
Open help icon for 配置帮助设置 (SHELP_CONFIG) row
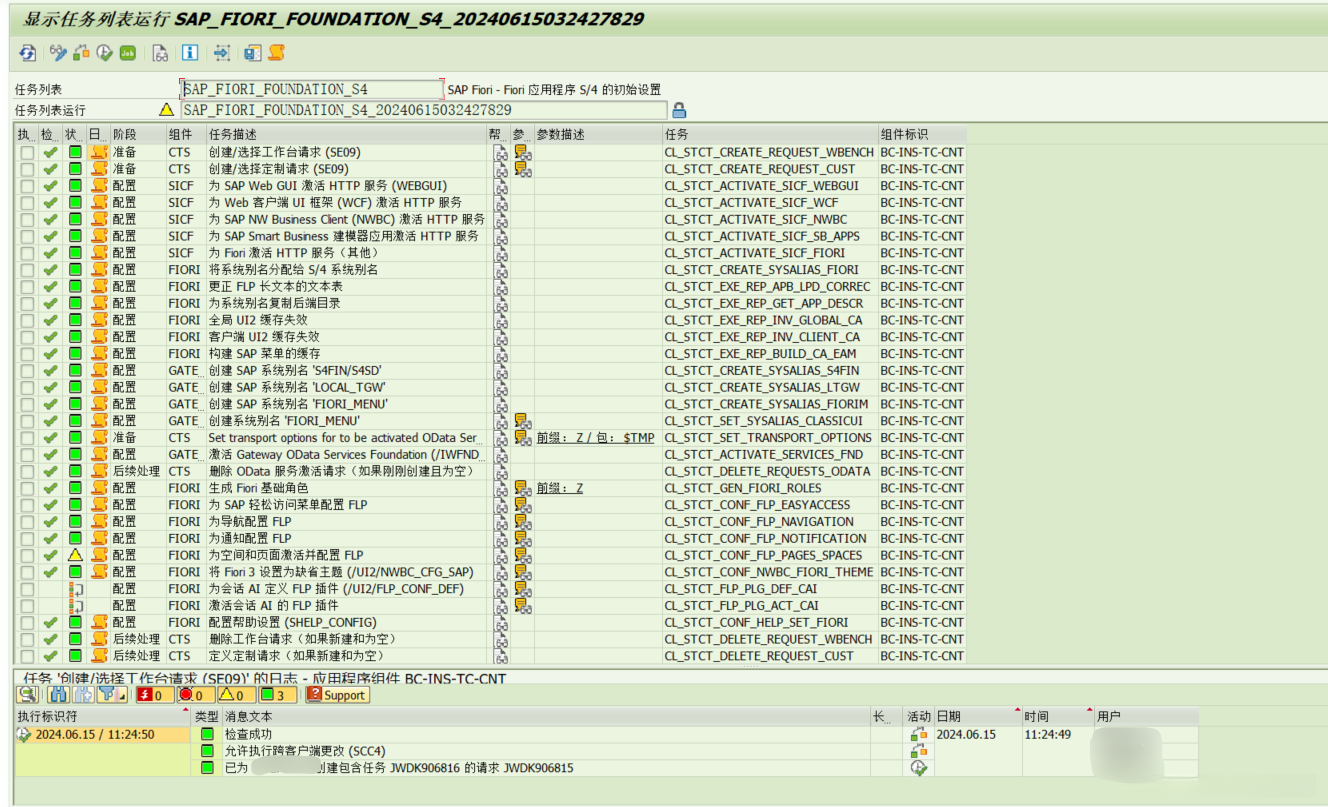tap(500, 622)
